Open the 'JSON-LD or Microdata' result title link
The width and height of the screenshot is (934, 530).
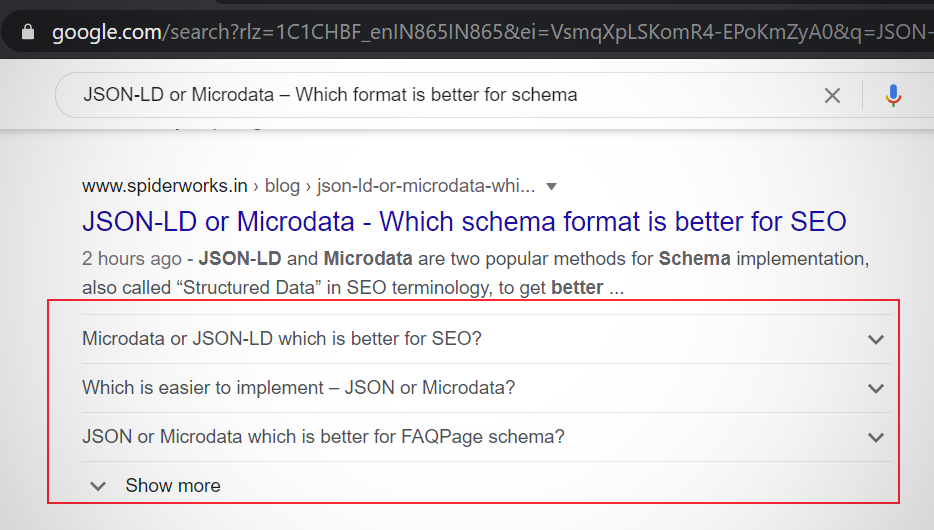464,221
